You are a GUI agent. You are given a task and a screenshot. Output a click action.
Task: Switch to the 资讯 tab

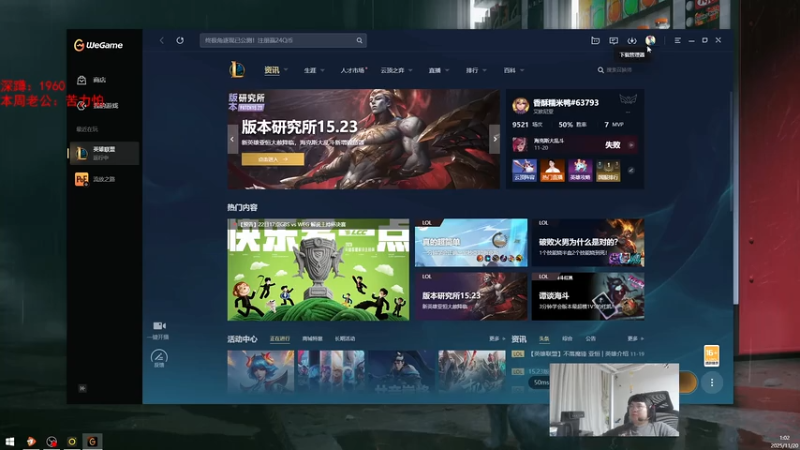point(272,70)
